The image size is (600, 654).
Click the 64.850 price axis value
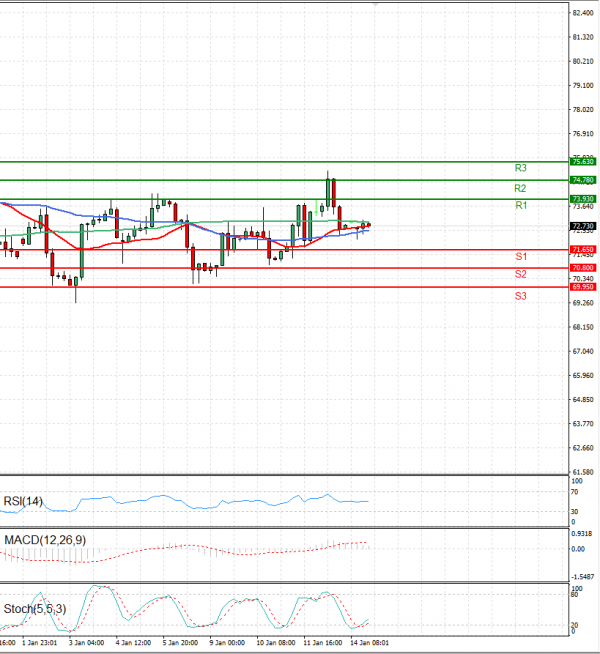[x=583, y=400]
